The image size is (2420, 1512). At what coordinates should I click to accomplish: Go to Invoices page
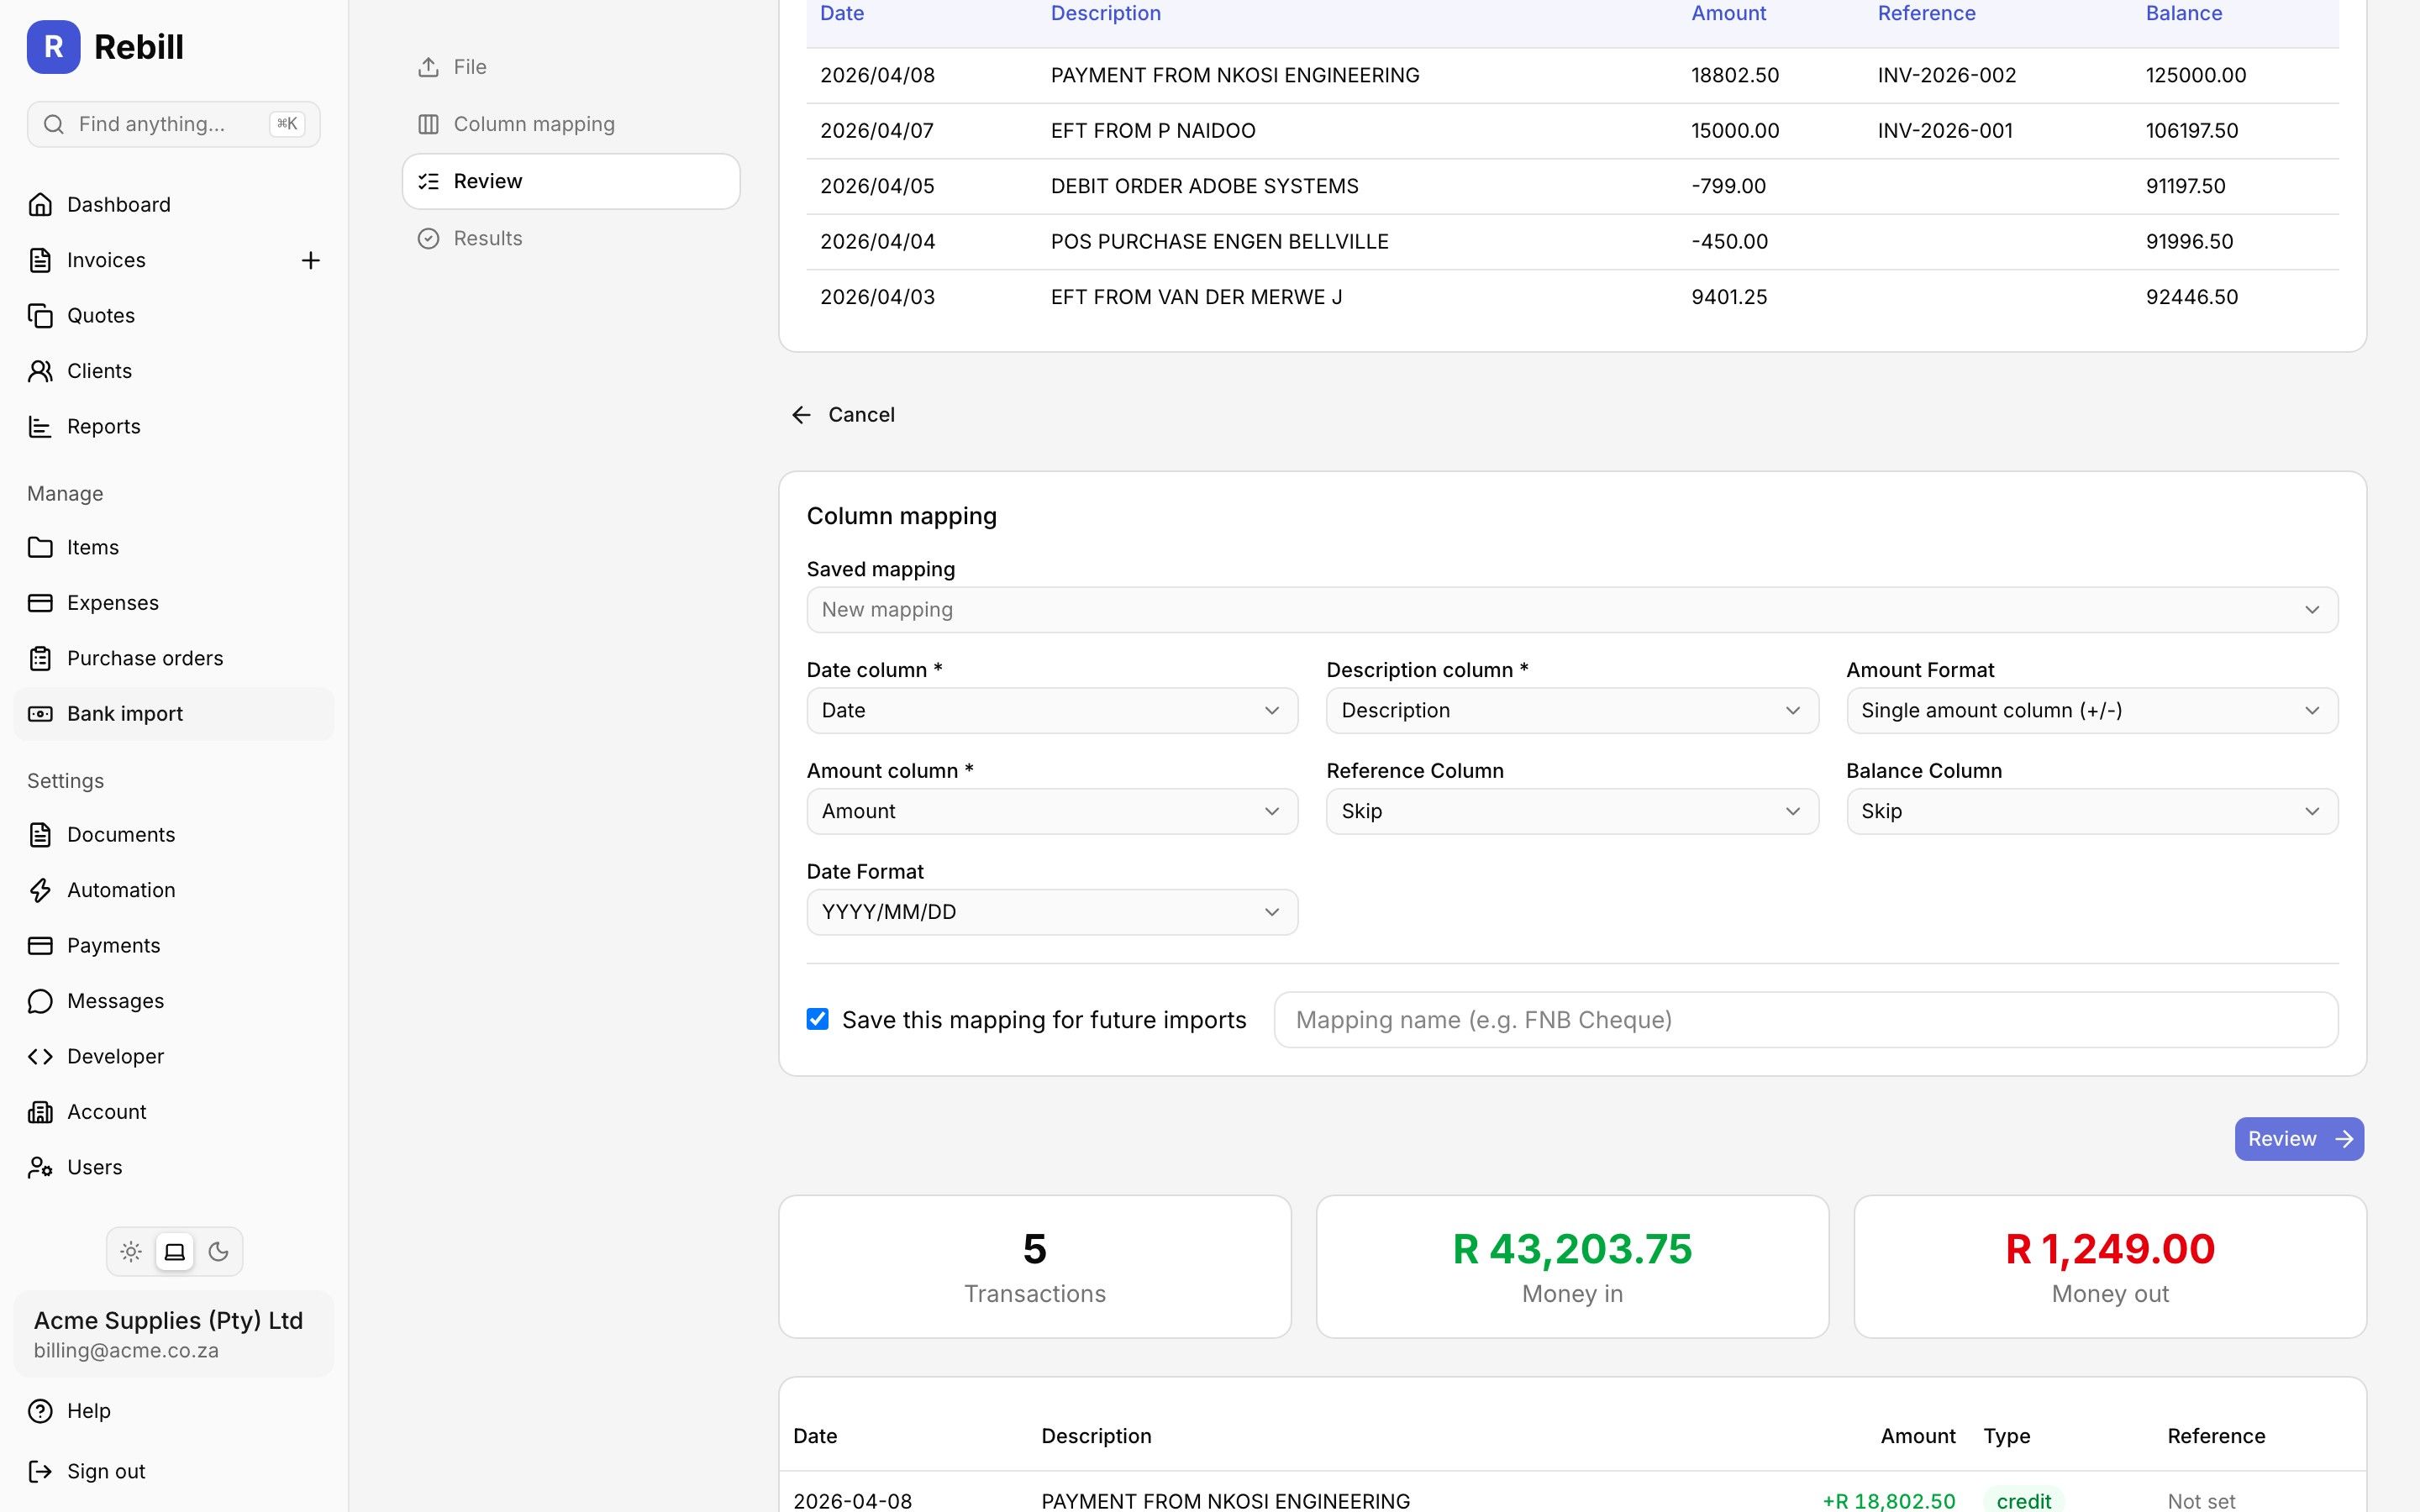tap(106, 261)
